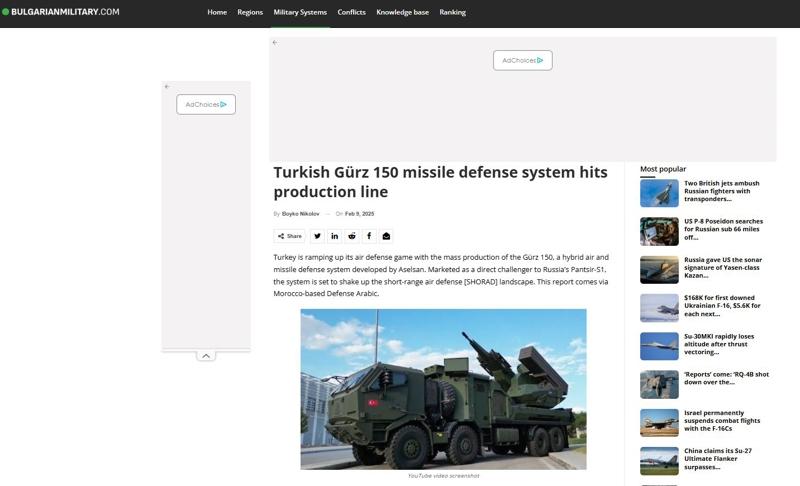Screen dimensions: 800x486
Task: Open 'Israel permanently suspends combat flights' article
Action: coord(722,421)
